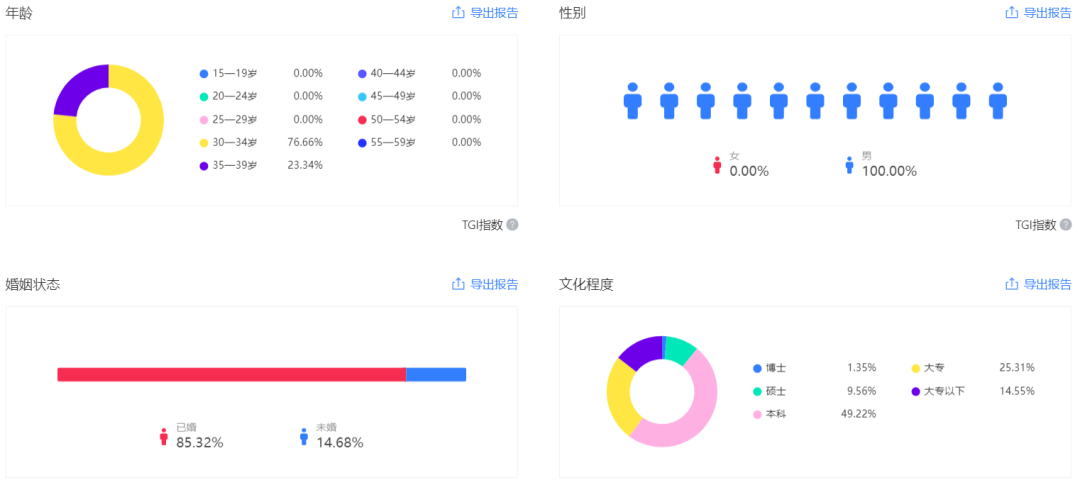
Task: Click the 性别 section title
Action: pyautogui.click(x=572, y=13)
